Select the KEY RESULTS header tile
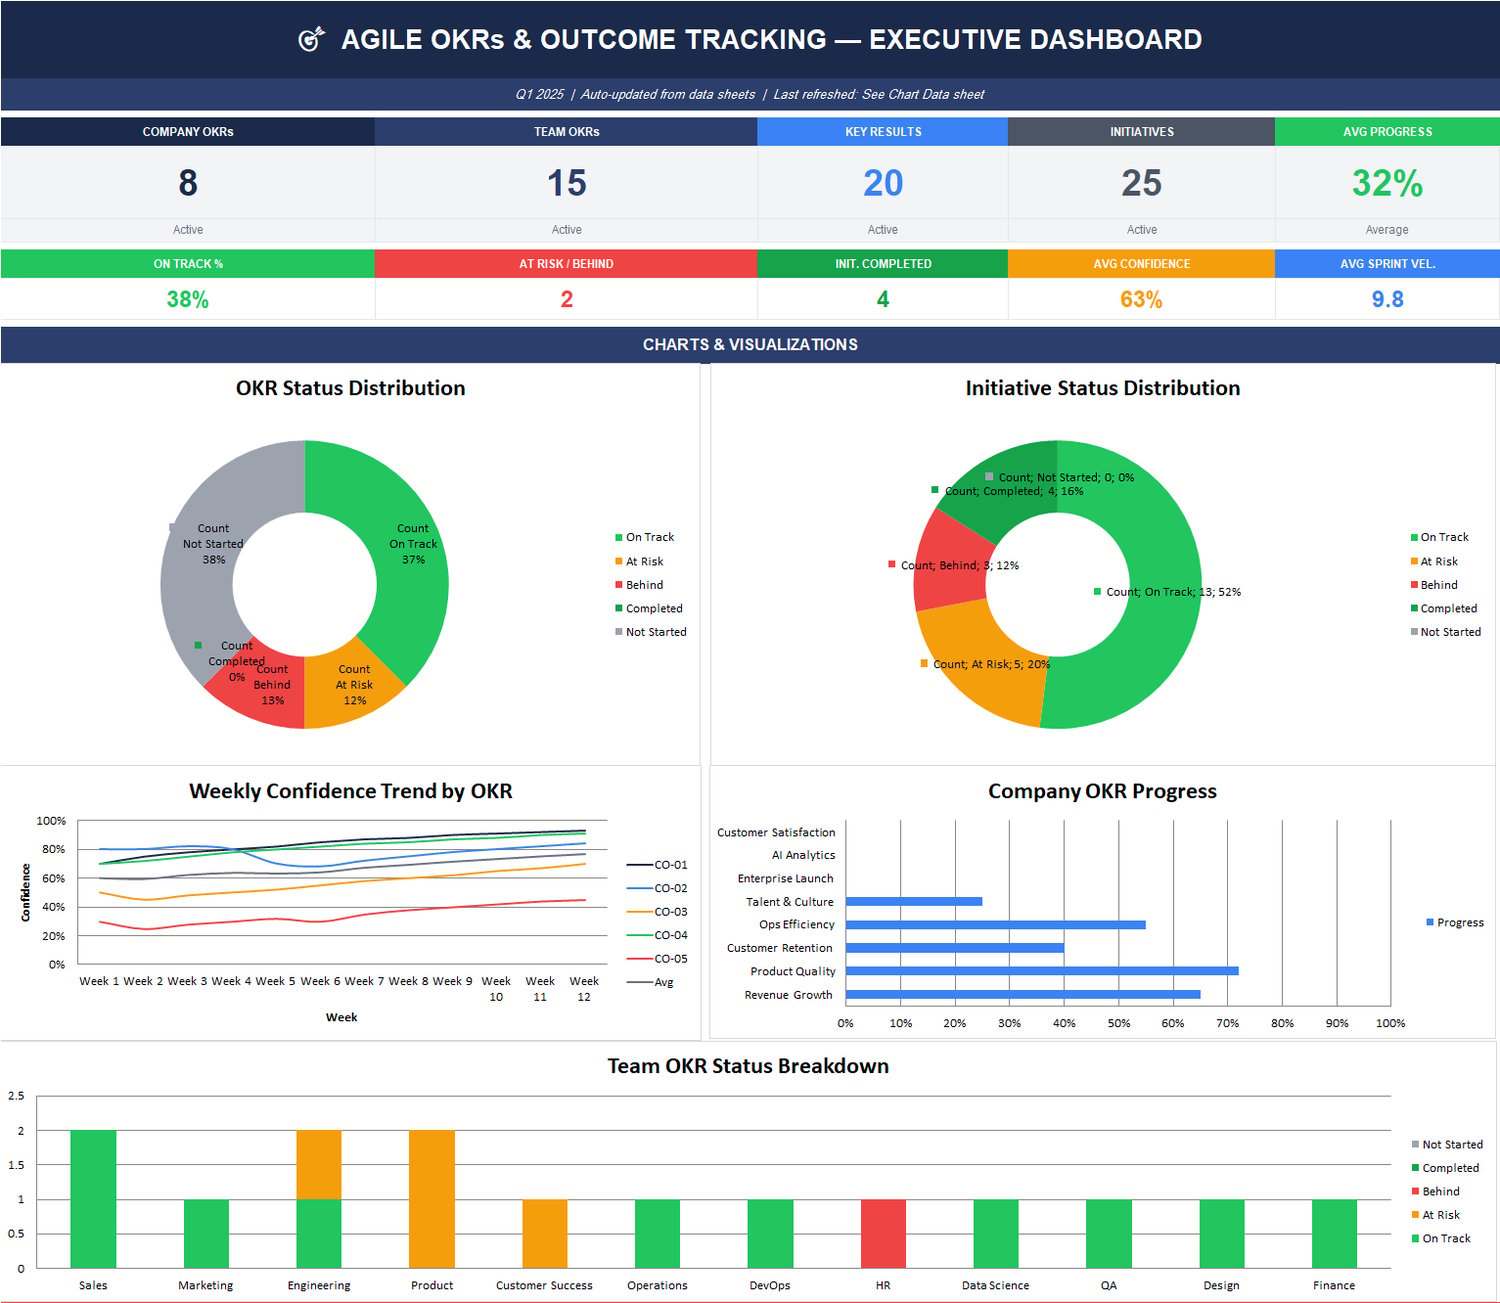This screenshot has height=1303, width=1500. click(x=883, y=132)
